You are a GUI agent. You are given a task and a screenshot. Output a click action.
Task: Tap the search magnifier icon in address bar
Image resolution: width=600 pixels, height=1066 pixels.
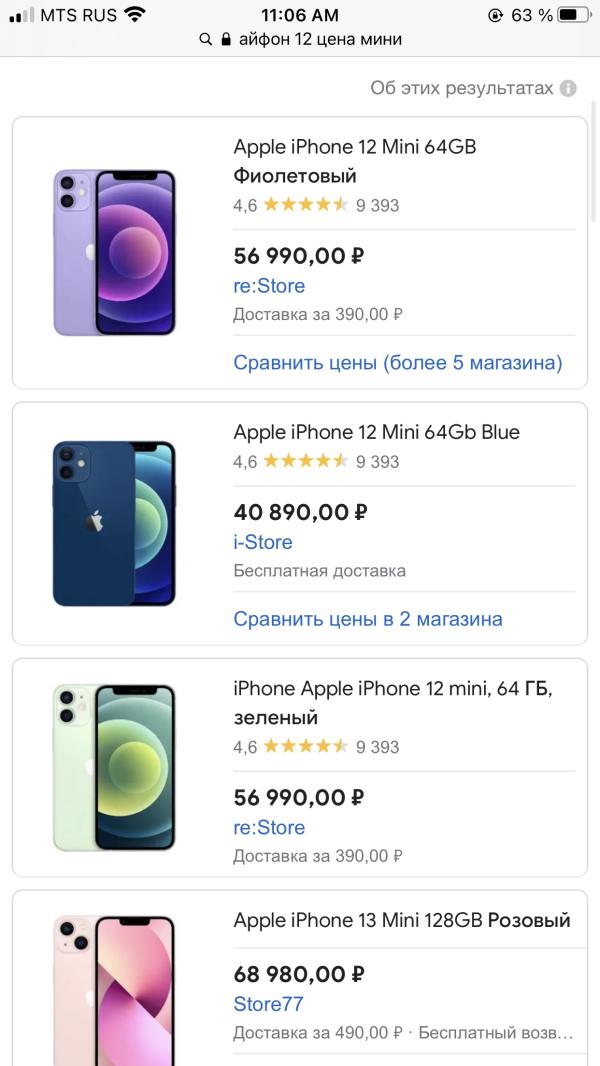(206, 39)
